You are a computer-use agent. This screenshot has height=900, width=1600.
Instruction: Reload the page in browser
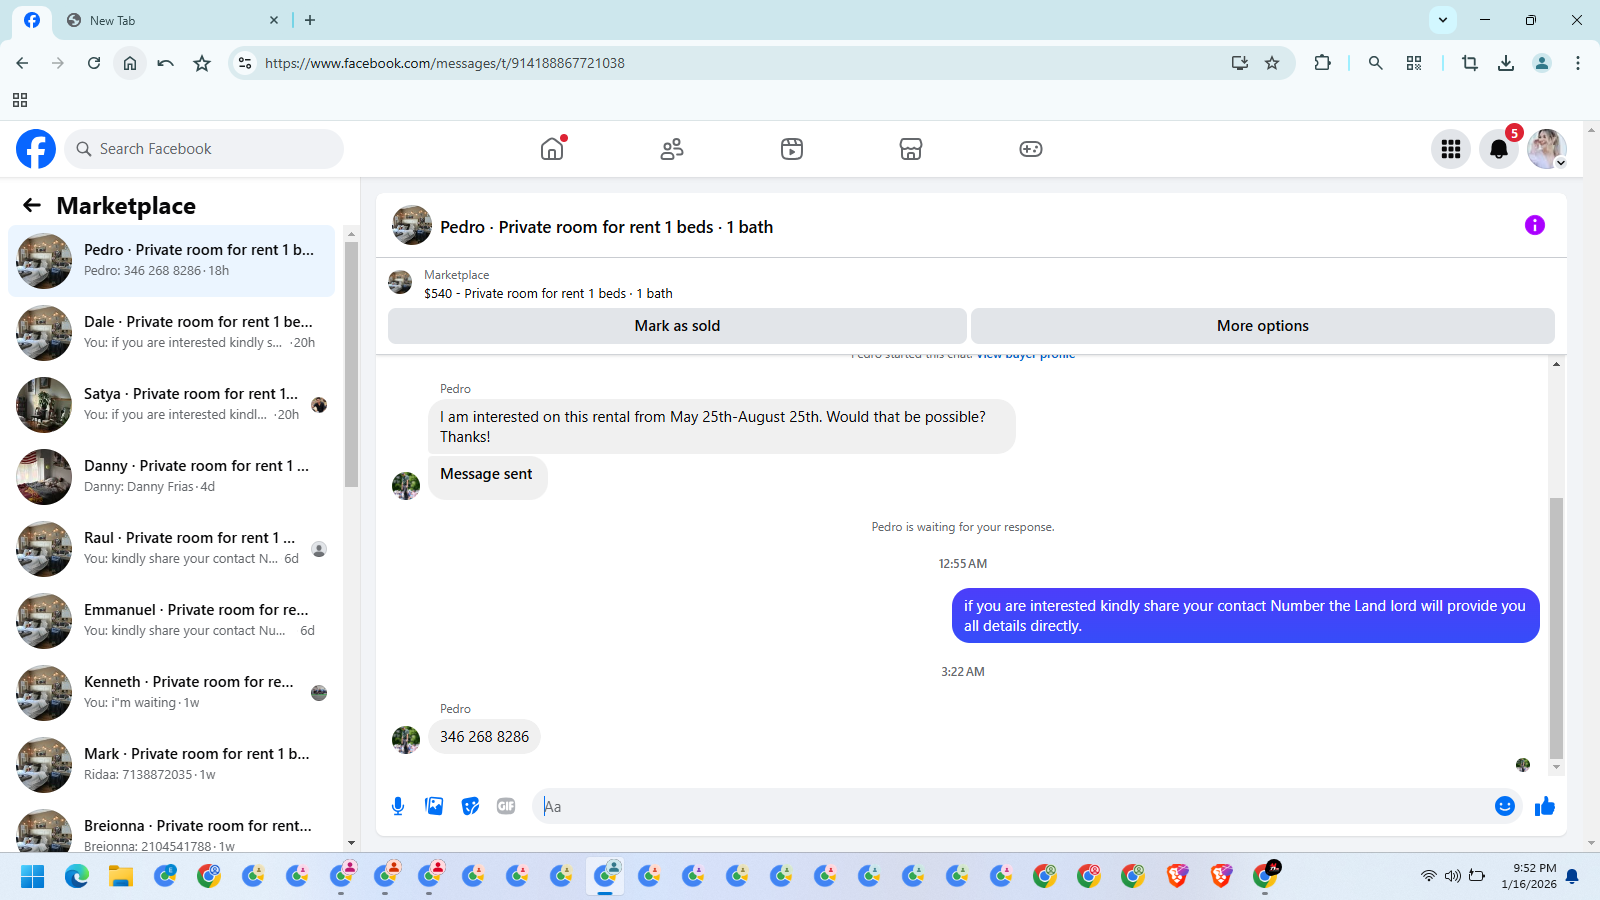click(x=94, y=63)
